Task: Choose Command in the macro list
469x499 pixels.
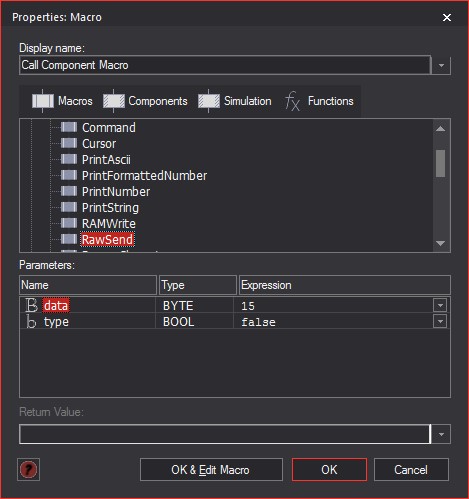Action: [109, 128]
